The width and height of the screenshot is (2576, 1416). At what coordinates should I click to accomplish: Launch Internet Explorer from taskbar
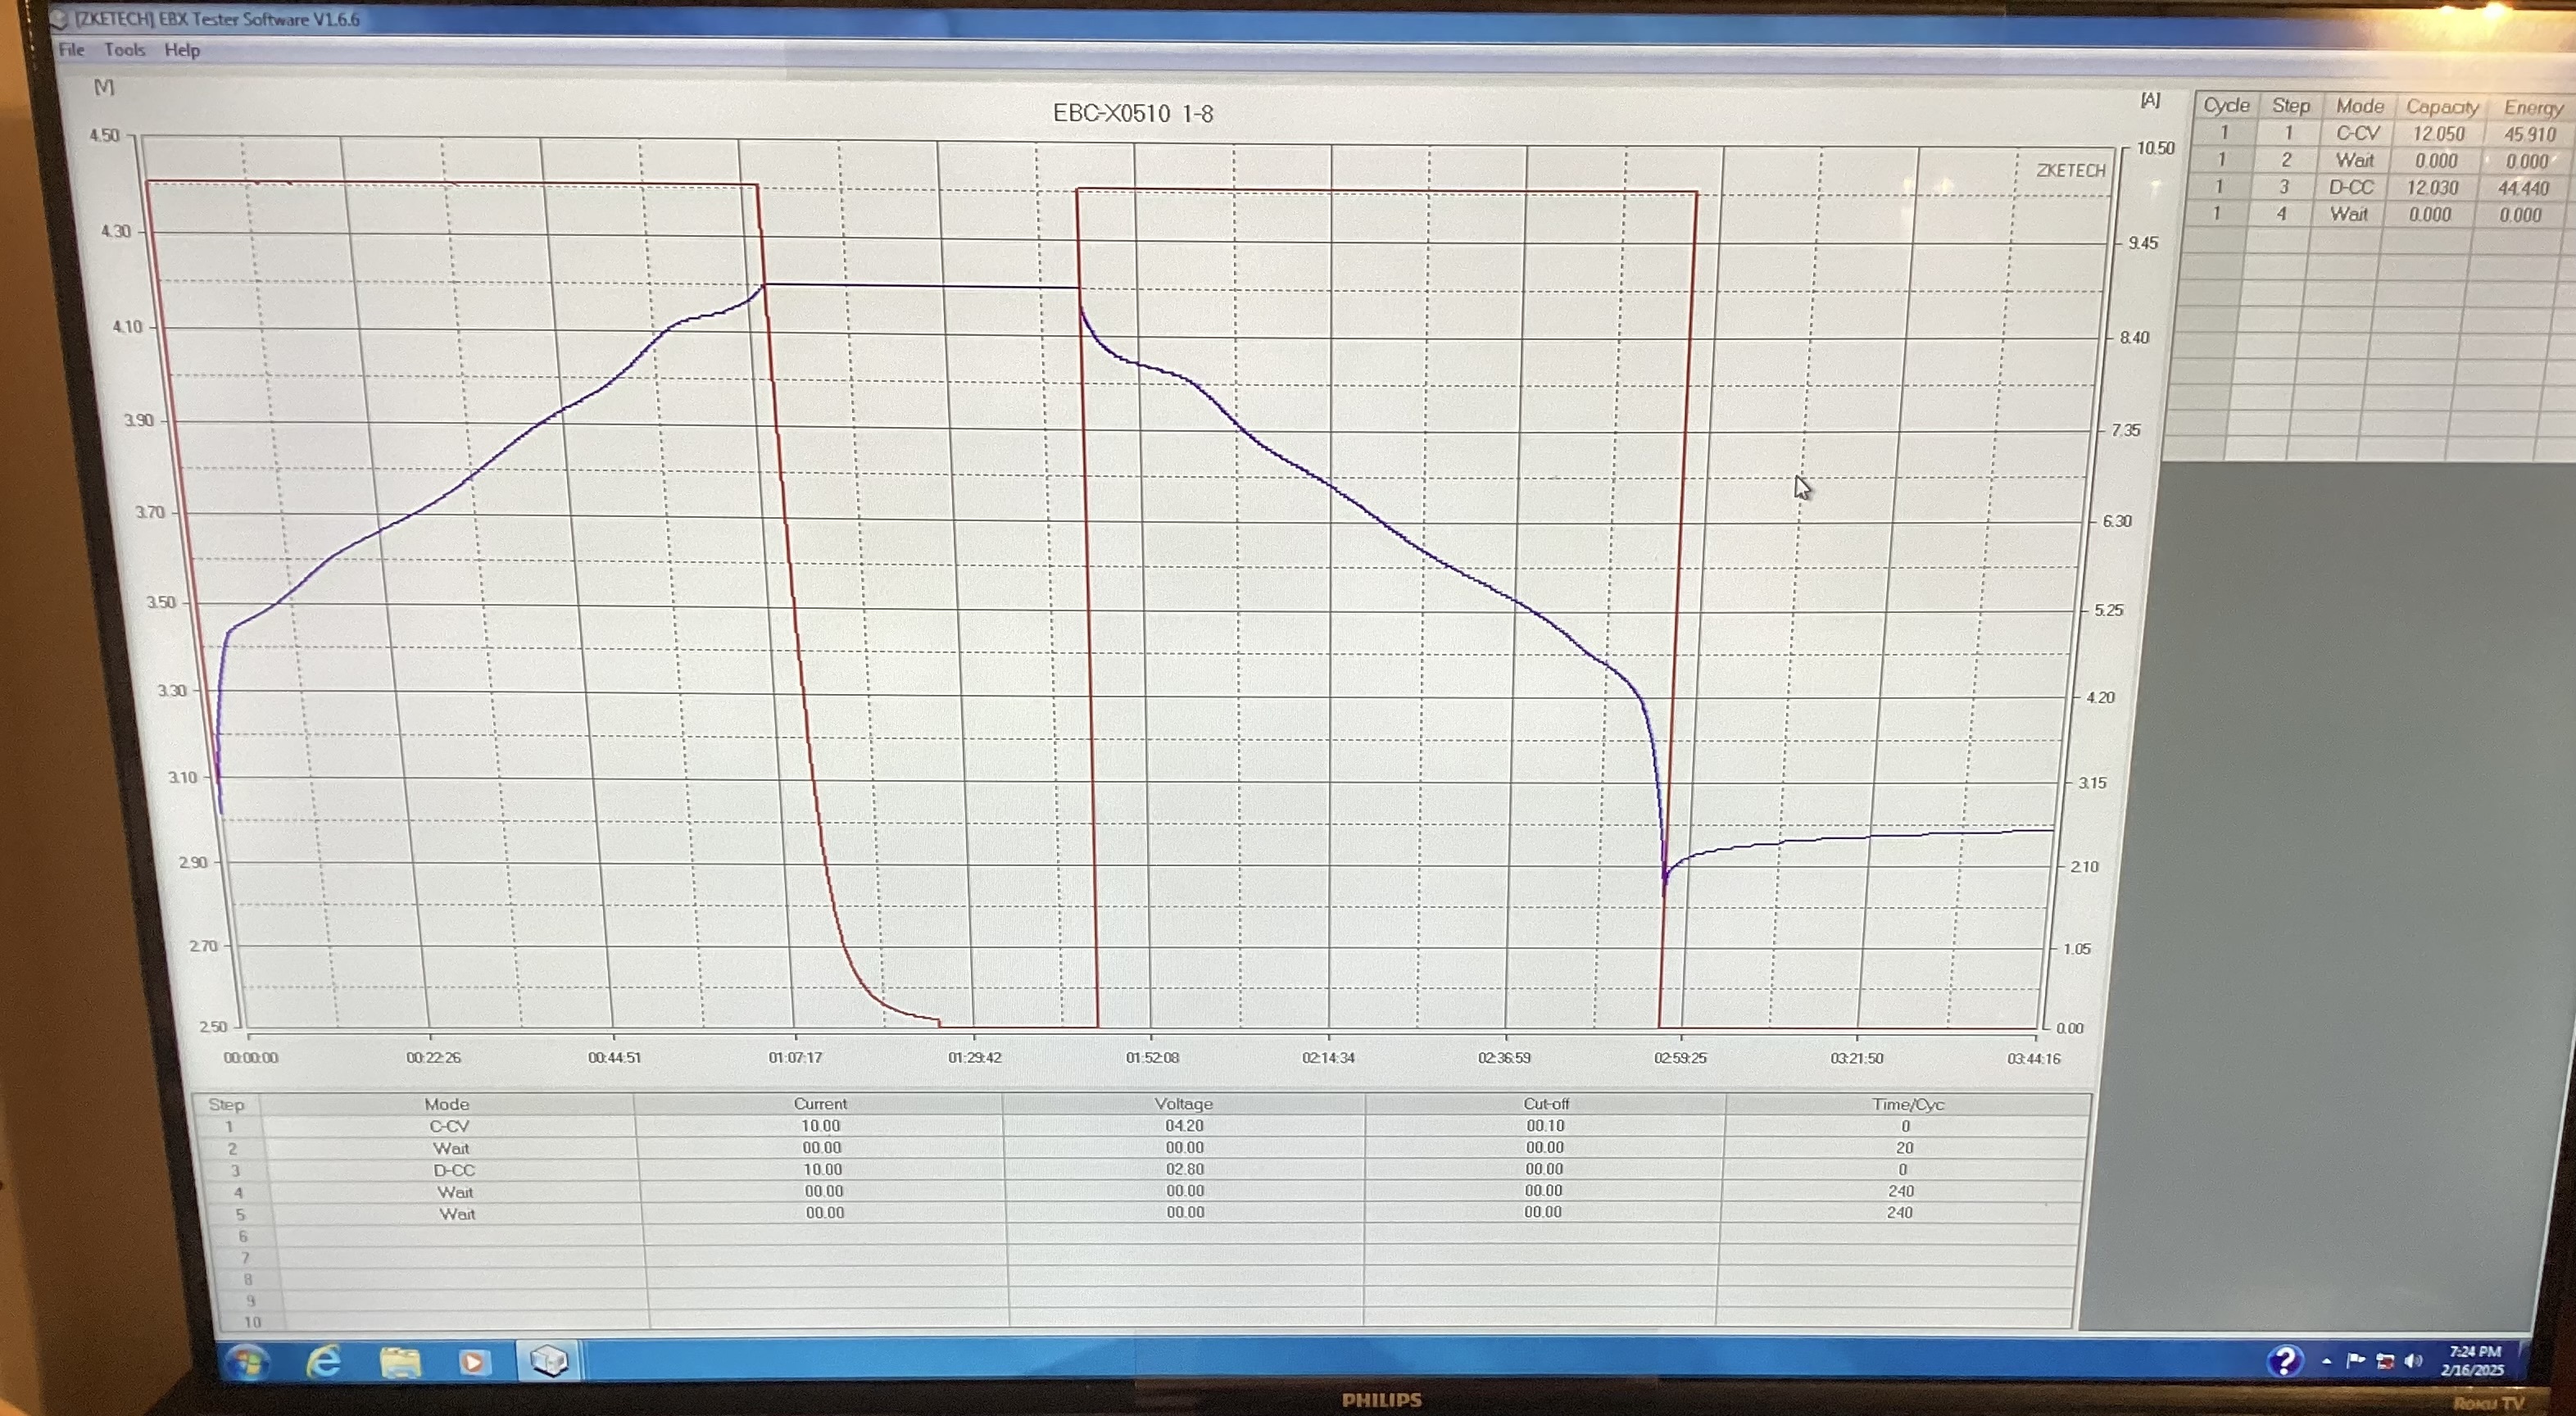click(324, 1362)
